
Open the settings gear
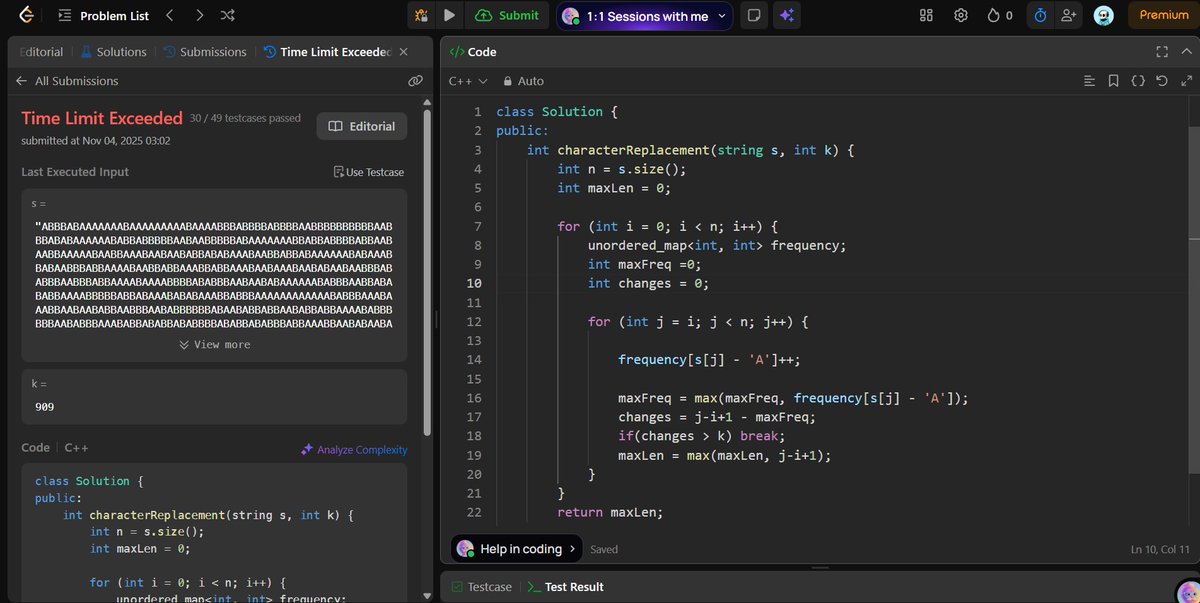coord(961,15)
